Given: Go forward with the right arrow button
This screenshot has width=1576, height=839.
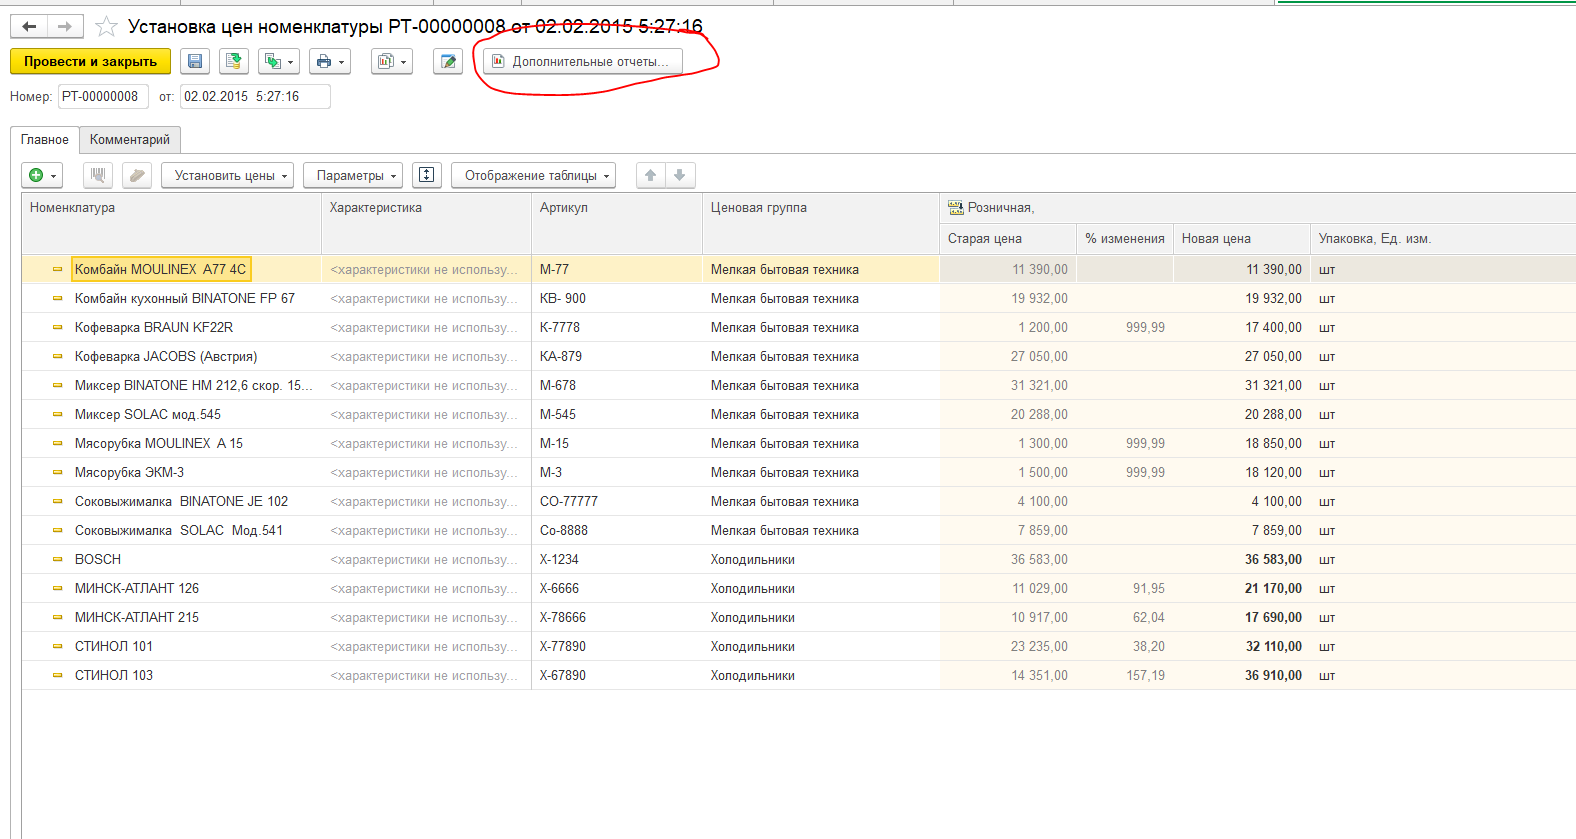Looking at the screenshot, I should pyautogui.click(x=64, y=27).
